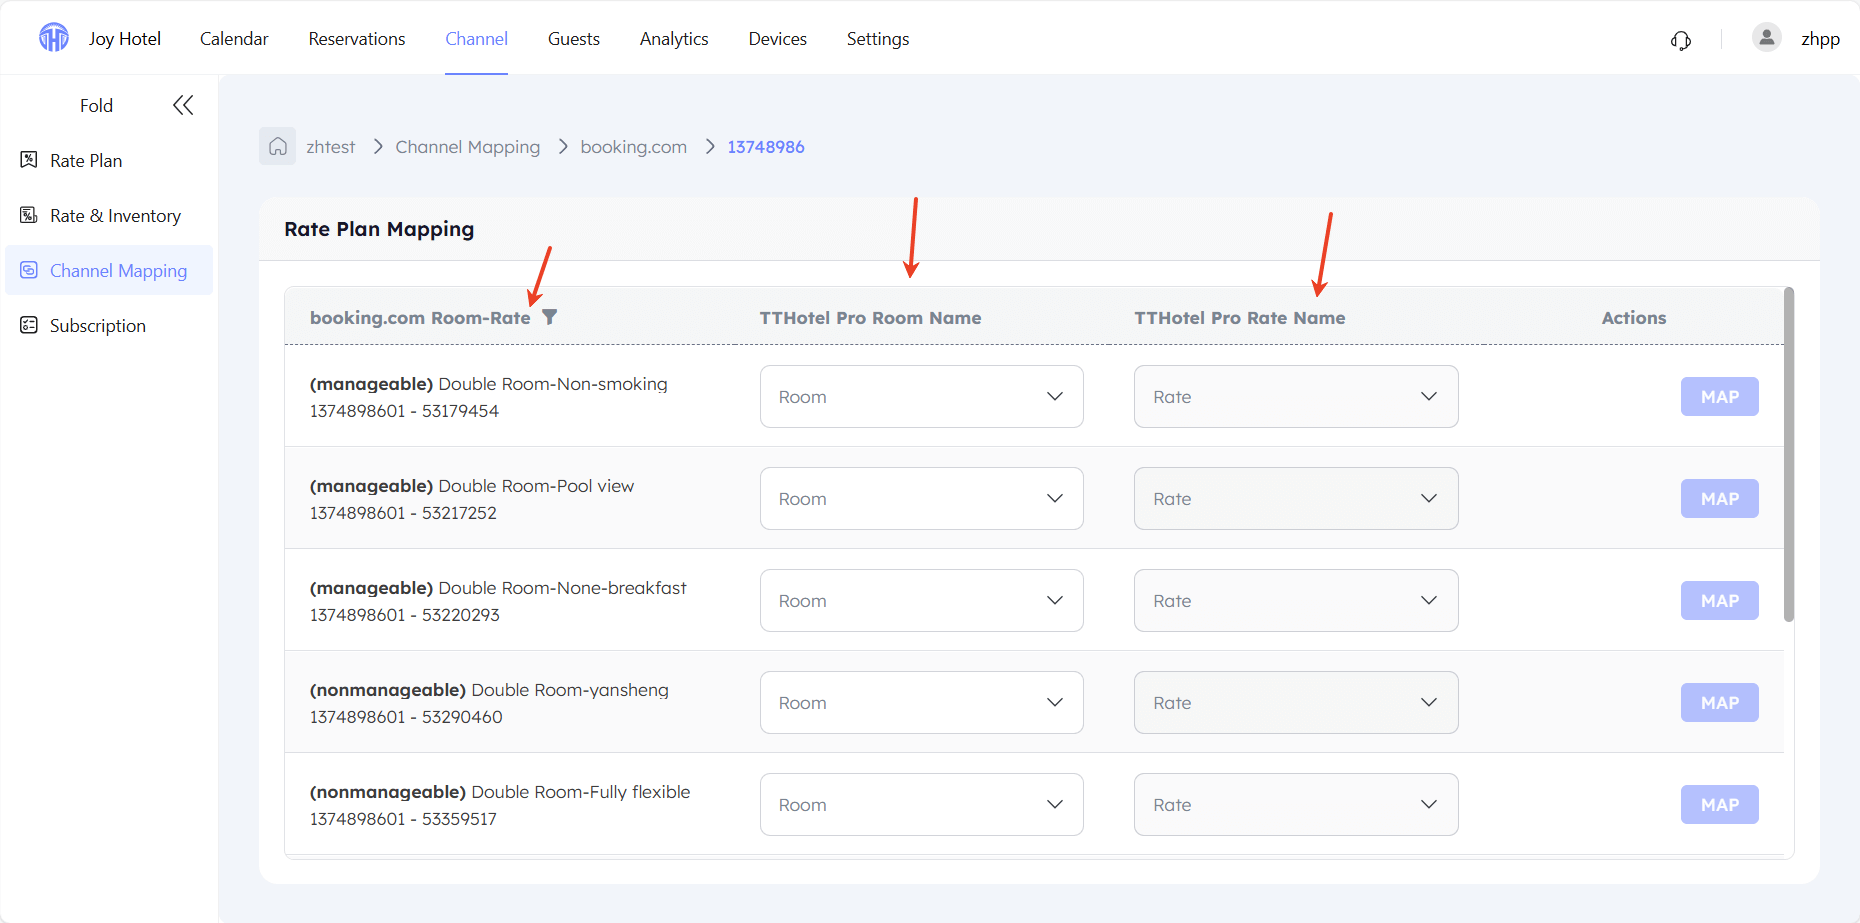This screenshot has height=923, width=1860.
Task: Open the Devices tab
Action: pyautogui.click(x=778, y=39)
